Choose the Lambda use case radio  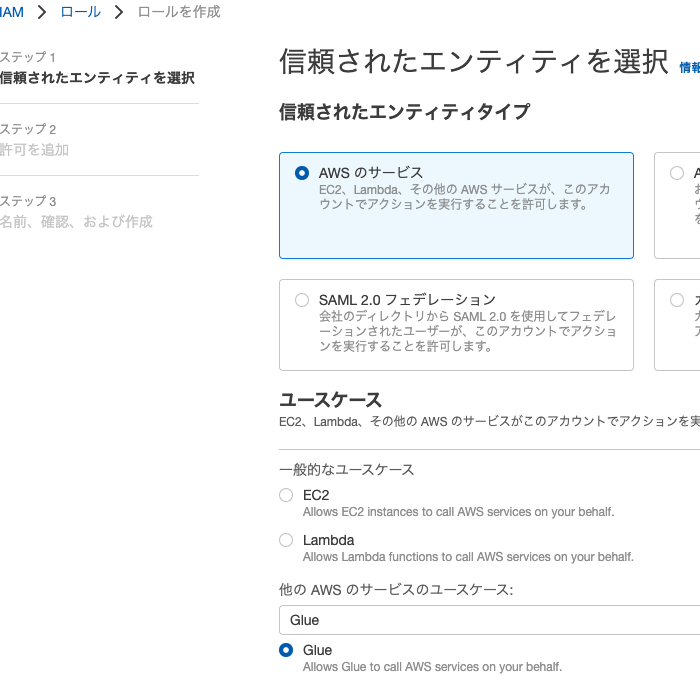coord(286,540)
